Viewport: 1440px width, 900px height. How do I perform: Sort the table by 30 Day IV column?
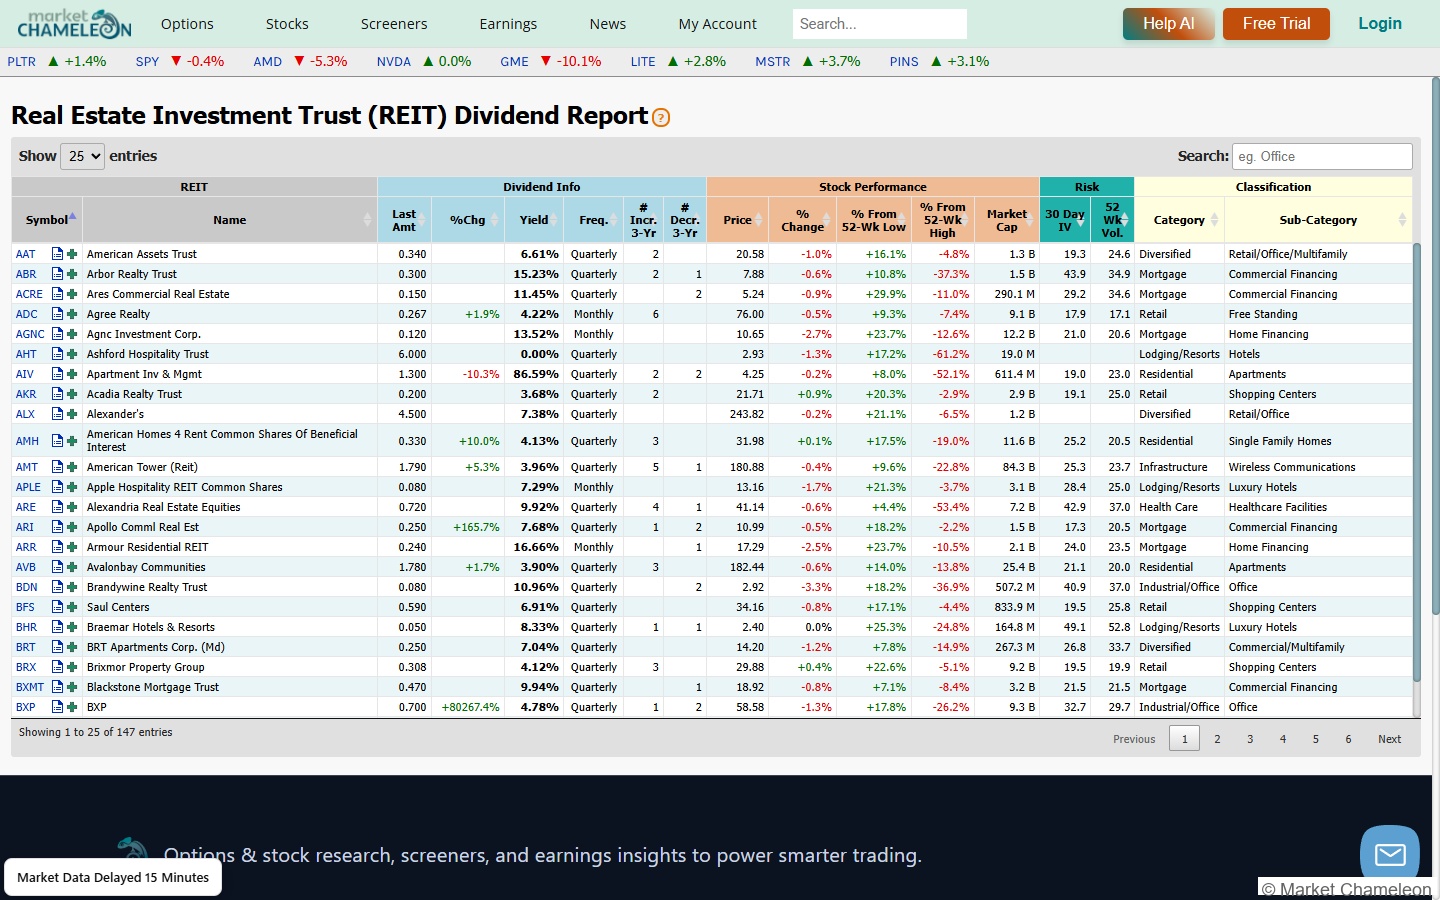[x=1065, y=220]
